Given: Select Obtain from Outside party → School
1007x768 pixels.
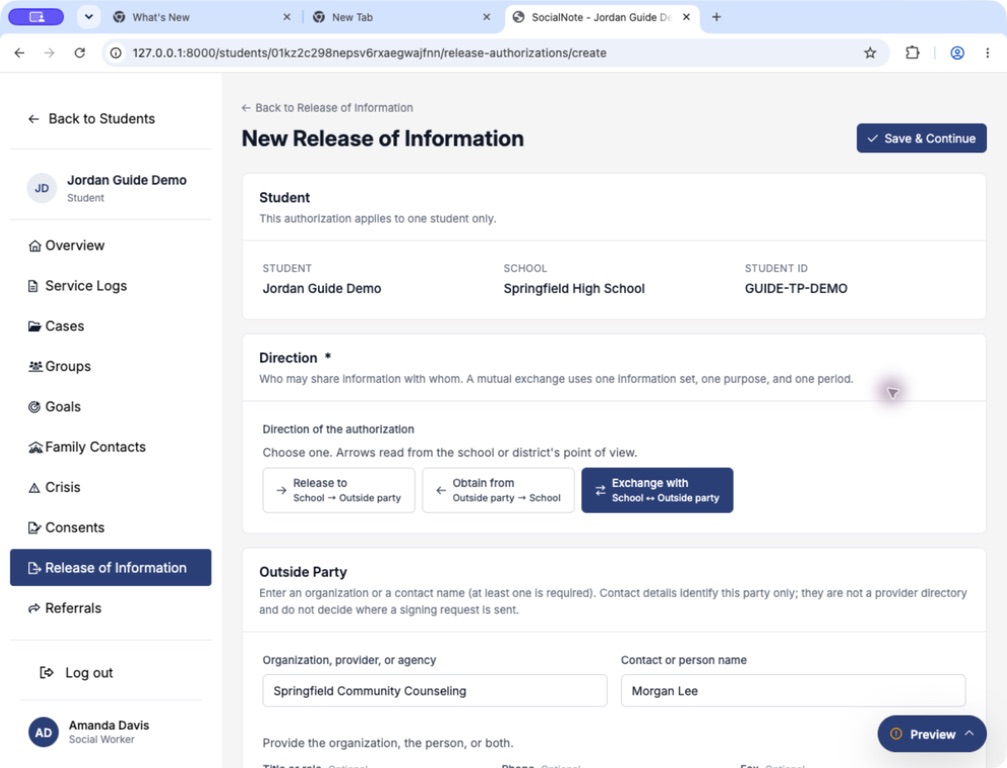Looking at the screenshot, I should [498, 490].
